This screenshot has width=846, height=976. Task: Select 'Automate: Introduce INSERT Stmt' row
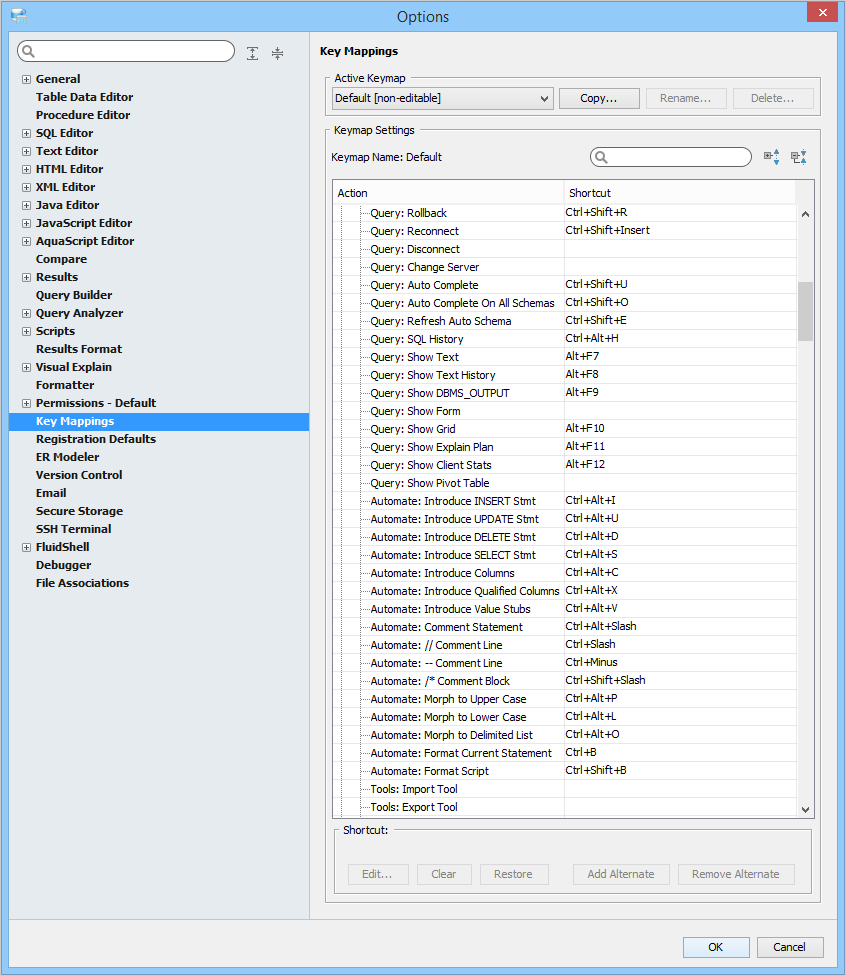(x=565, y=501)
